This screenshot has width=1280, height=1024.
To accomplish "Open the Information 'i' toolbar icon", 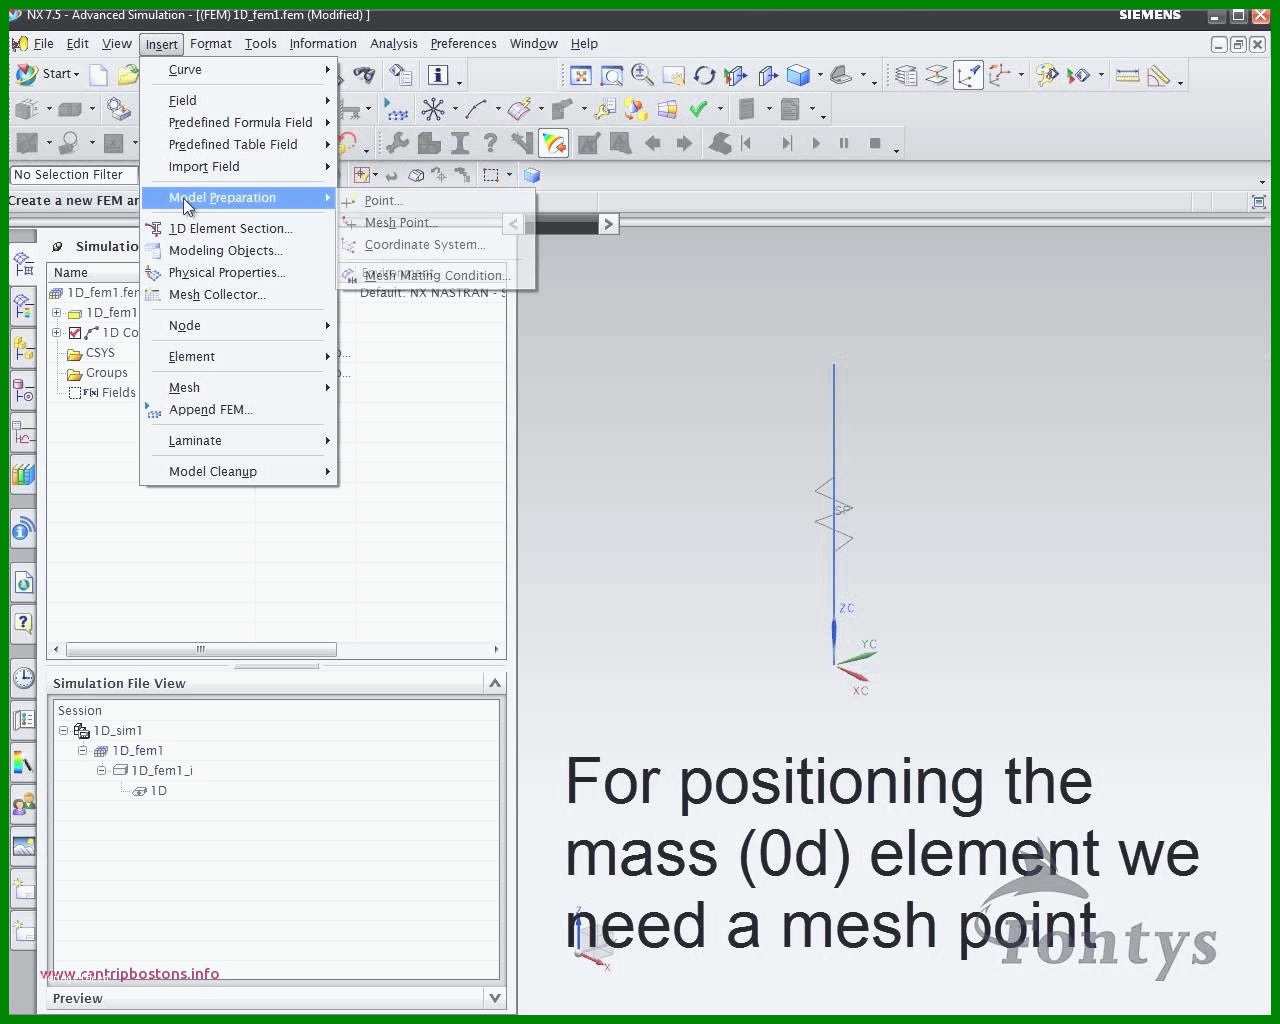I will click(438, 75).
